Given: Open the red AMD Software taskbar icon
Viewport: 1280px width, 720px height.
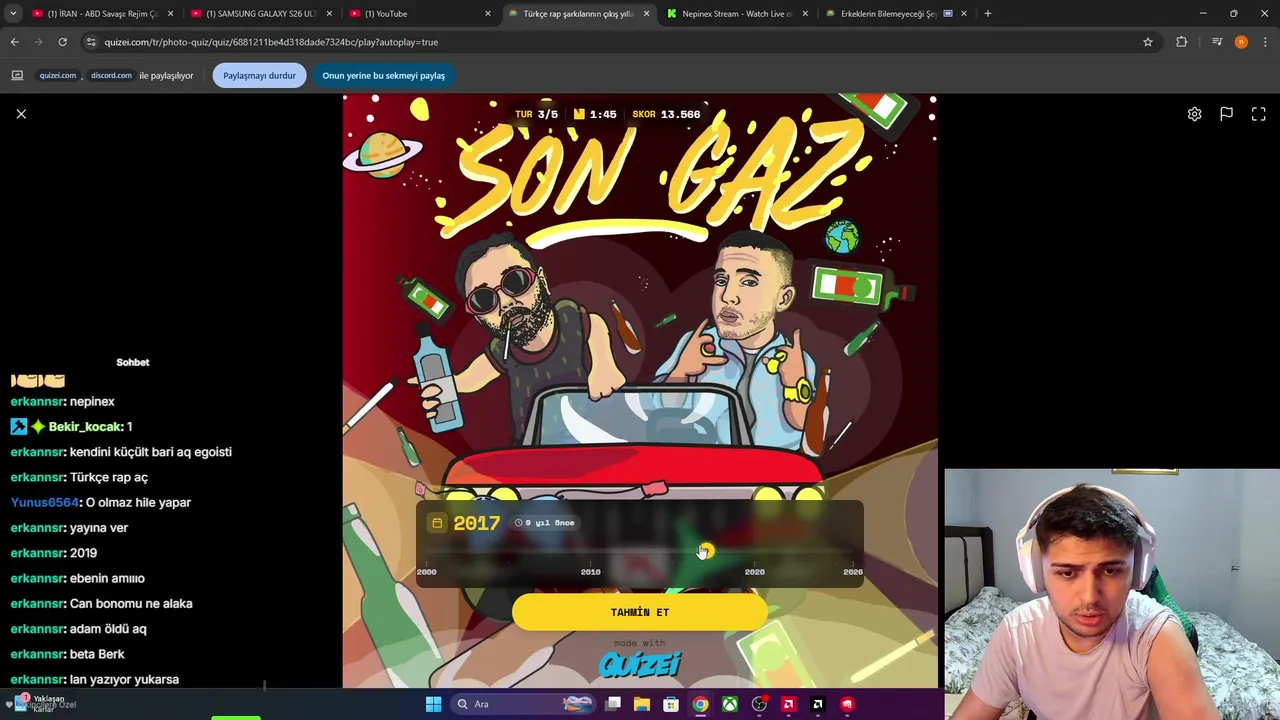Looking at the screenshot, I should [x=788, y=704].
